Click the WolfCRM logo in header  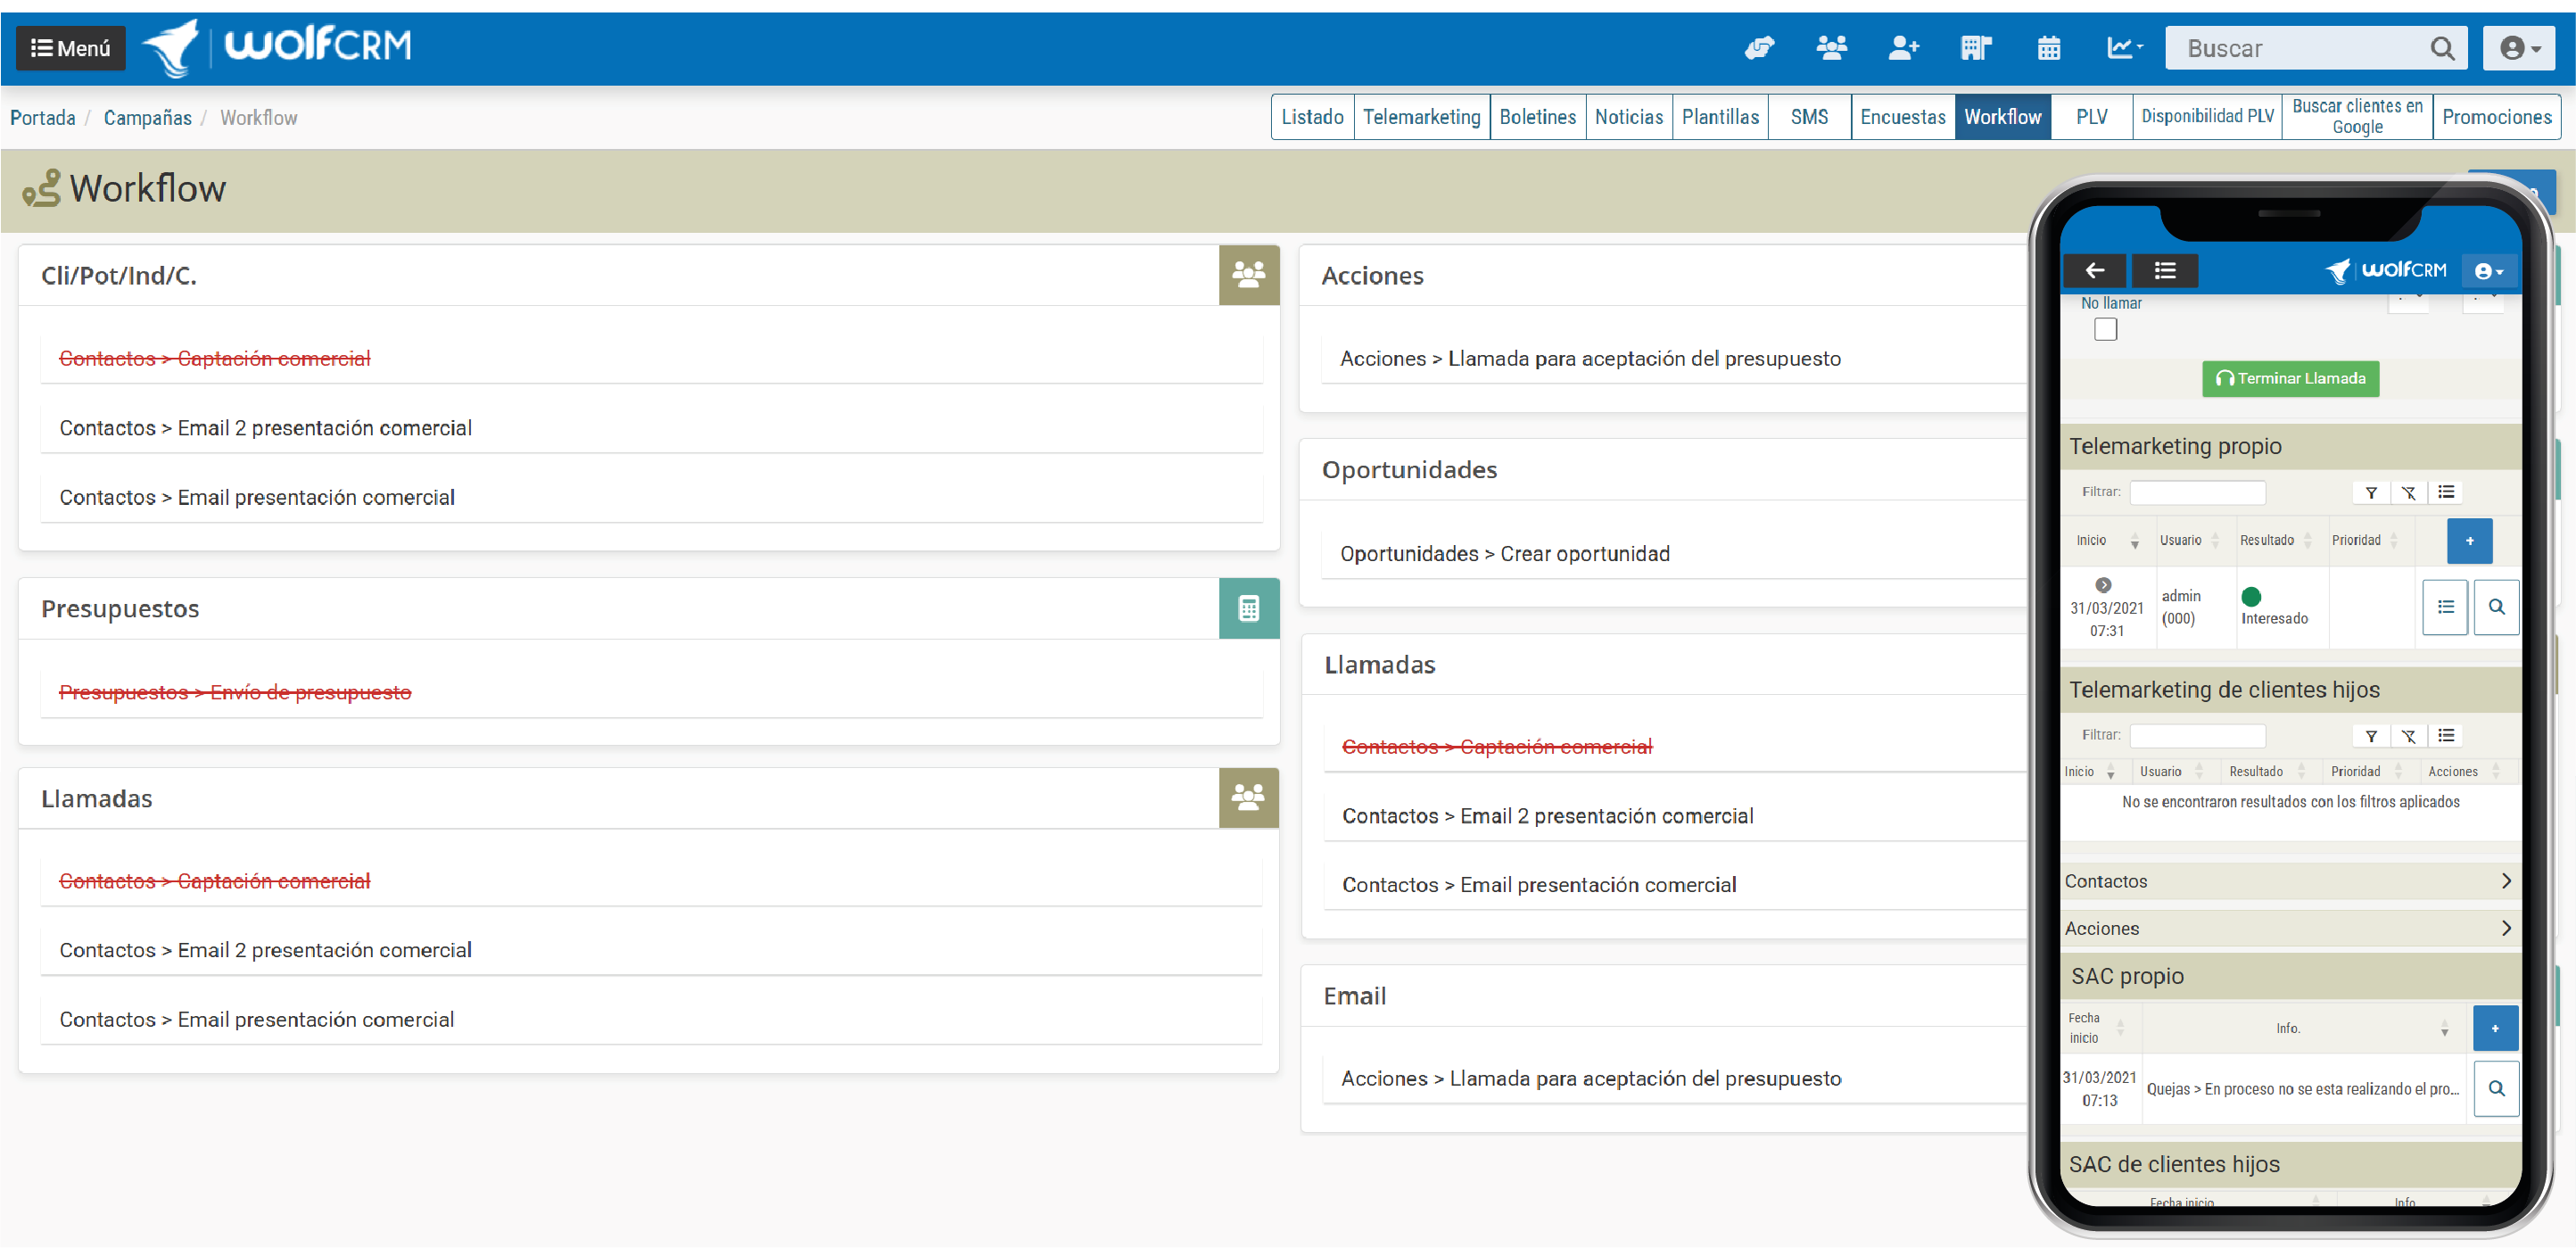click(x=277, y=47)
